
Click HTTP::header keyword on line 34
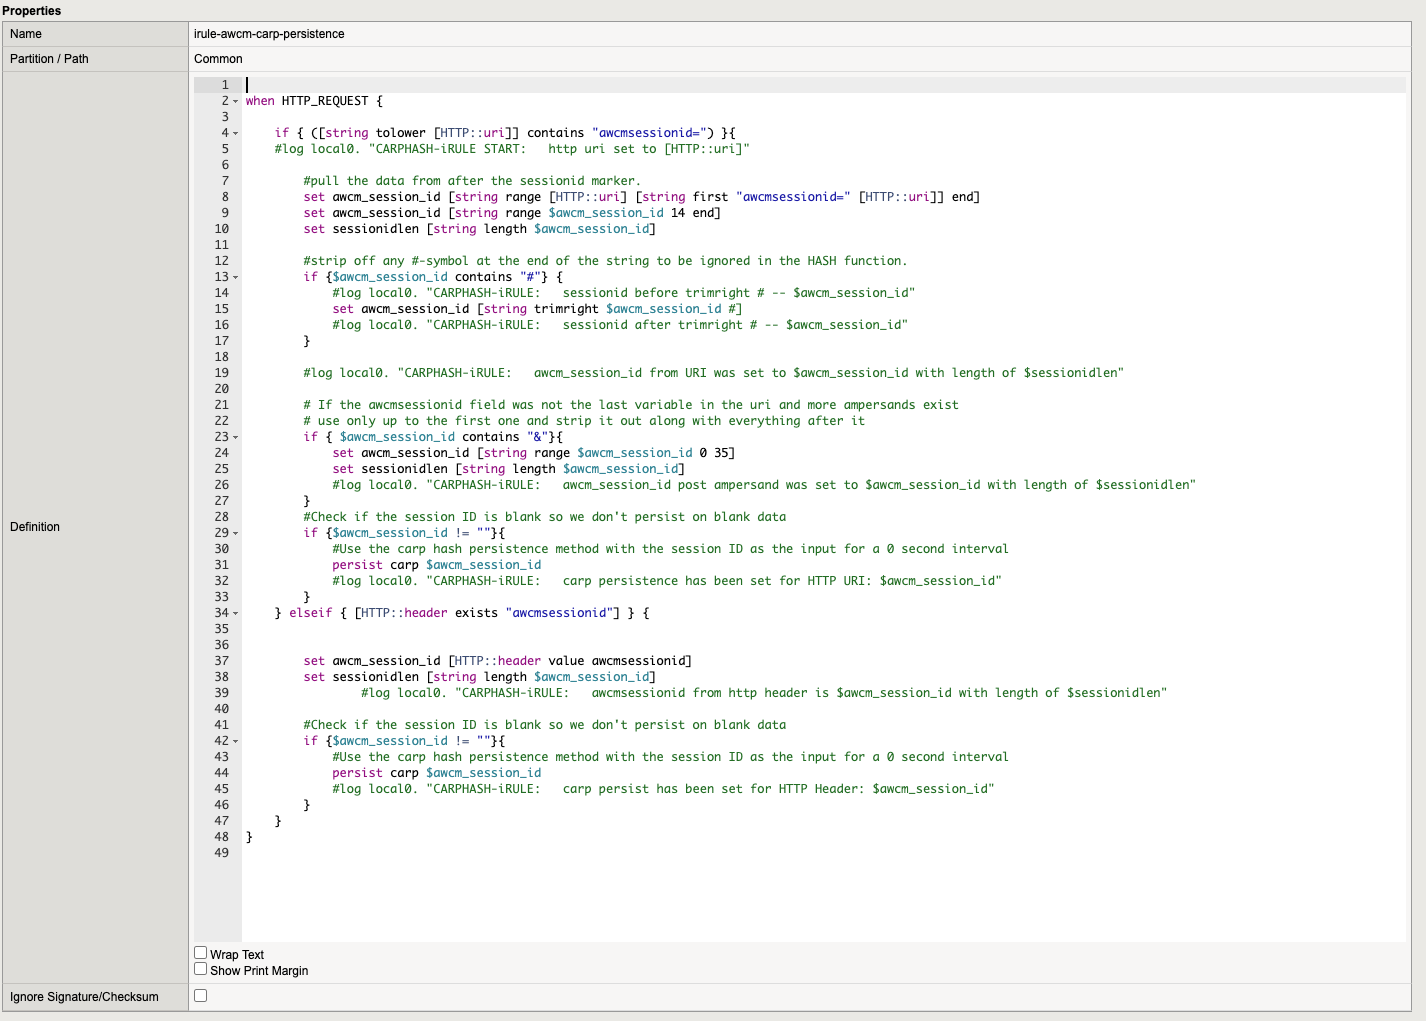pyautogui.click(x=404, y=613)
